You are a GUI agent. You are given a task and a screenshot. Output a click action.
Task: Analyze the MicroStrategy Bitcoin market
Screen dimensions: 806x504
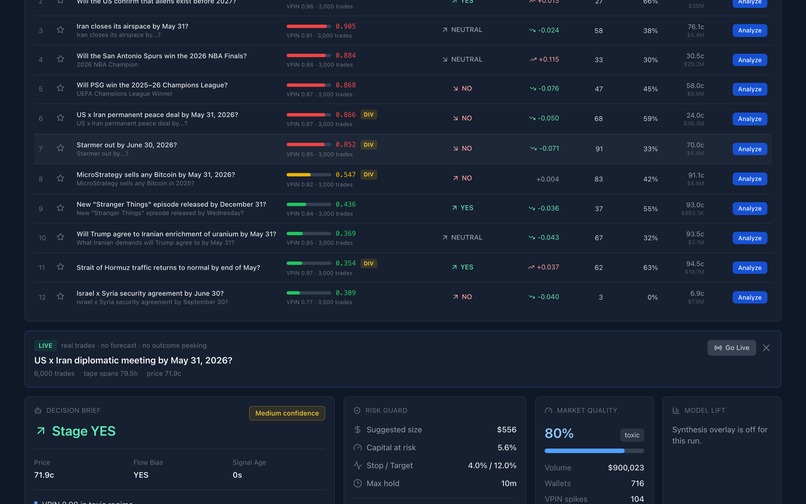coord(749,179)
